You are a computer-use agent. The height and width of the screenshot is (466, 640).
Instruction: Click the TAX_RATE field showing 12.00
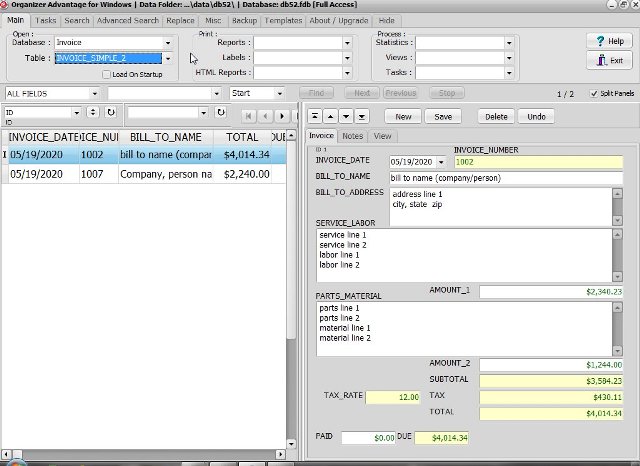coord(393,397)
